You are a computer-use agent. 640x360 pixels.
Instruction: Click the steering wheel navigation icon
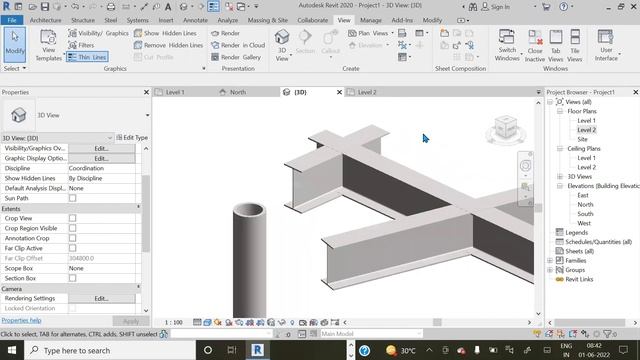(525, 166)
